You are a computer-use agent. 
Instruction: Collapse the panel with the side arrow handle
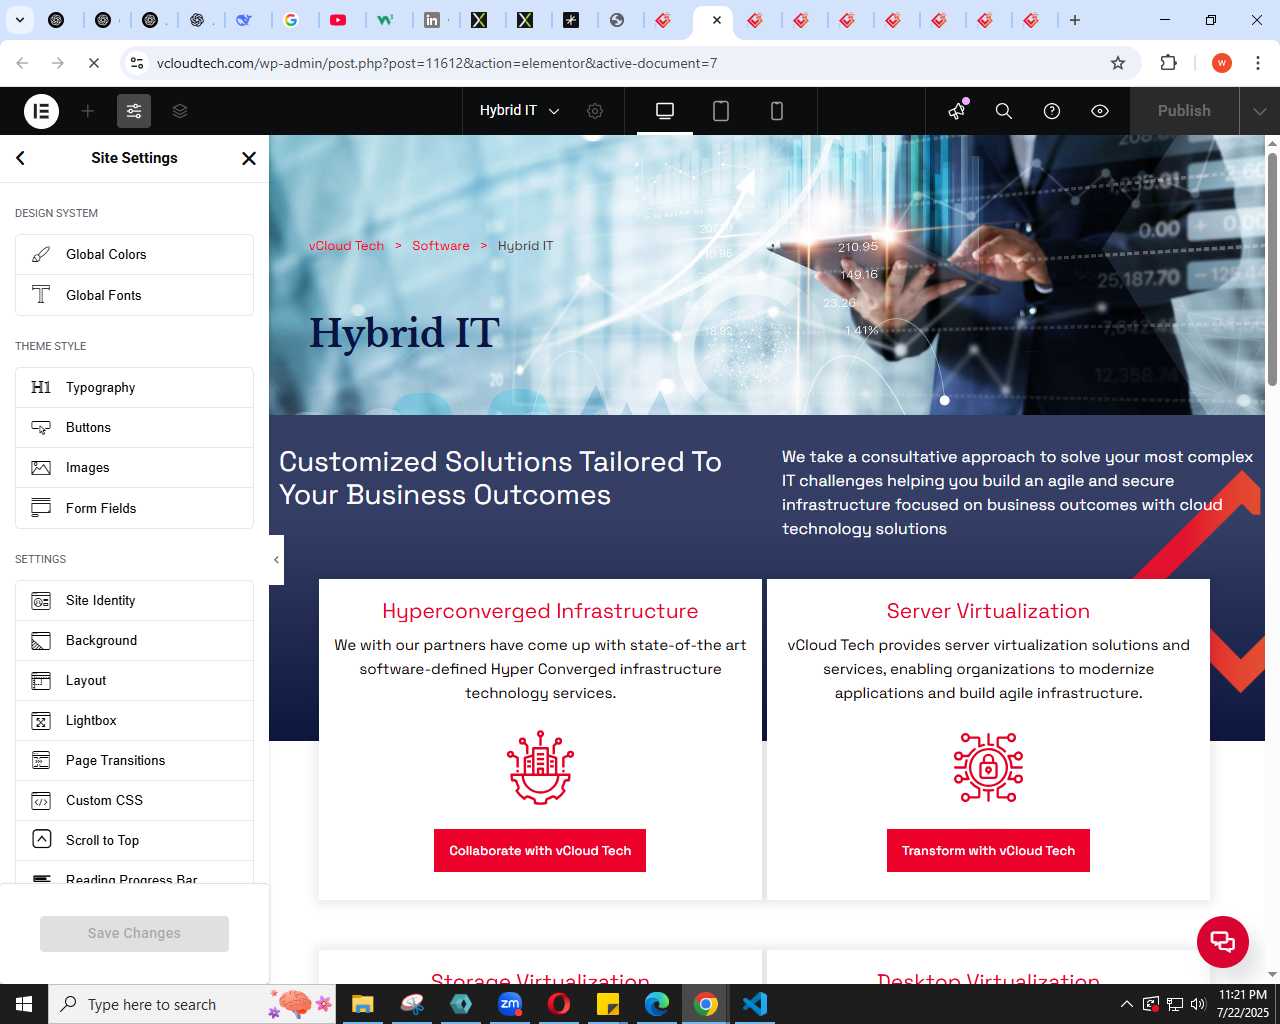tap(276, 560)
